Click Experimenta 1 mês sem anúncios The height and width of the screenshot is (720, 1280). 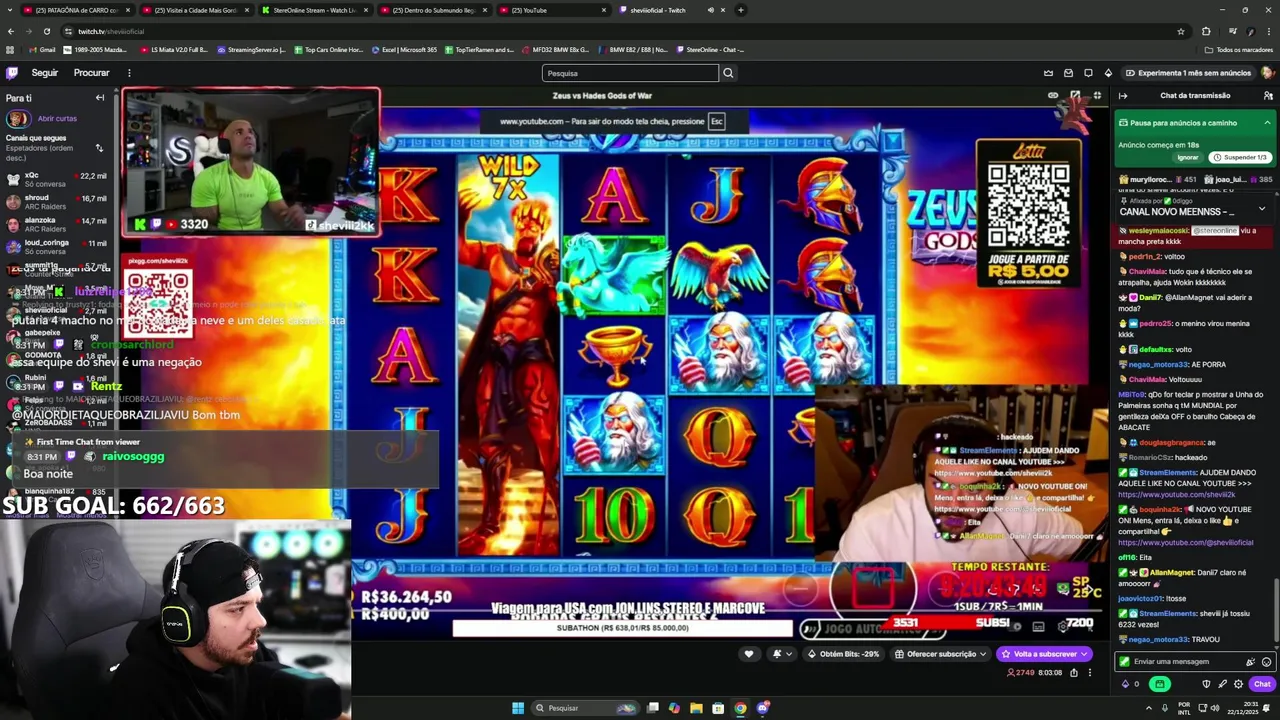tap(1187, 73)
